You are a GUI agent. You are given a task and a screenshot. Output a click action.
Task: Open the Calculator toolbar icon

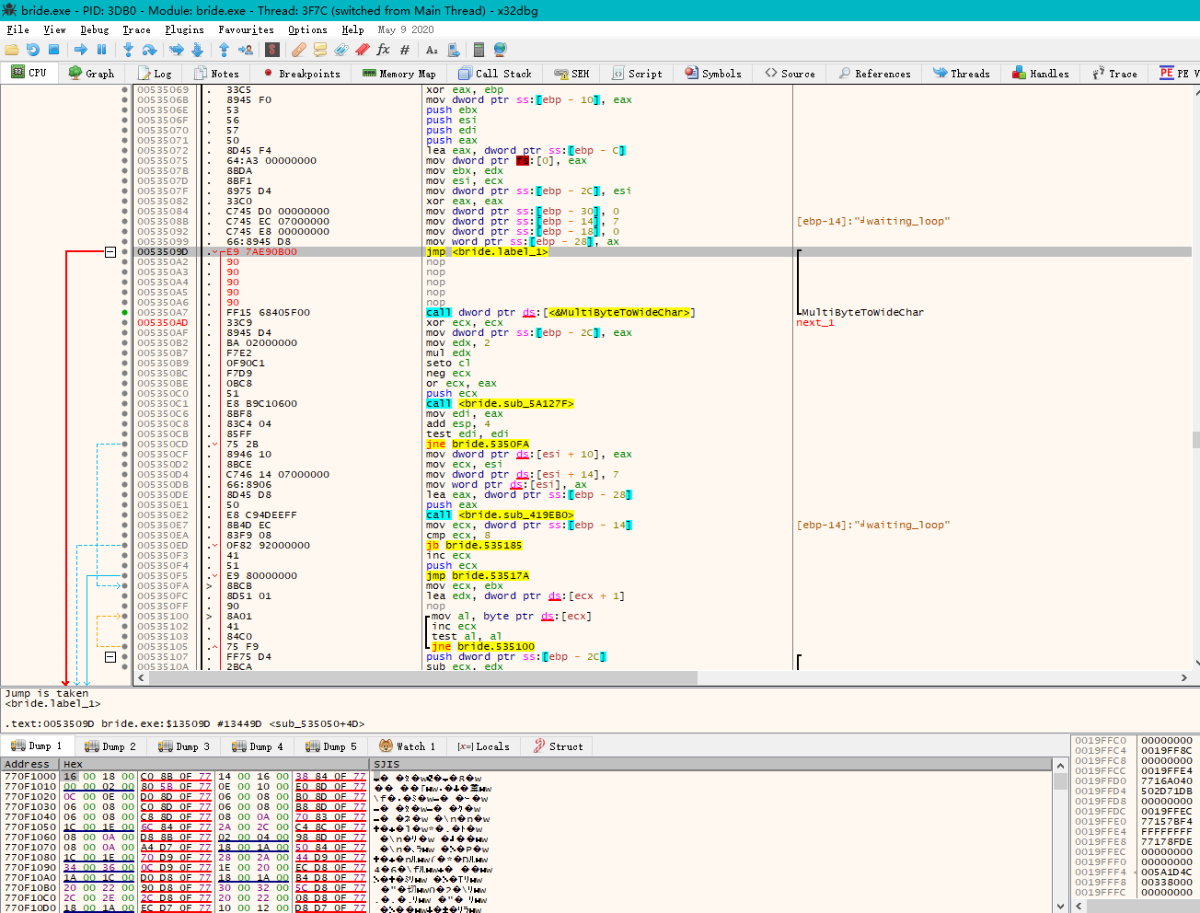pyautogui.click(x=479, y=49)
